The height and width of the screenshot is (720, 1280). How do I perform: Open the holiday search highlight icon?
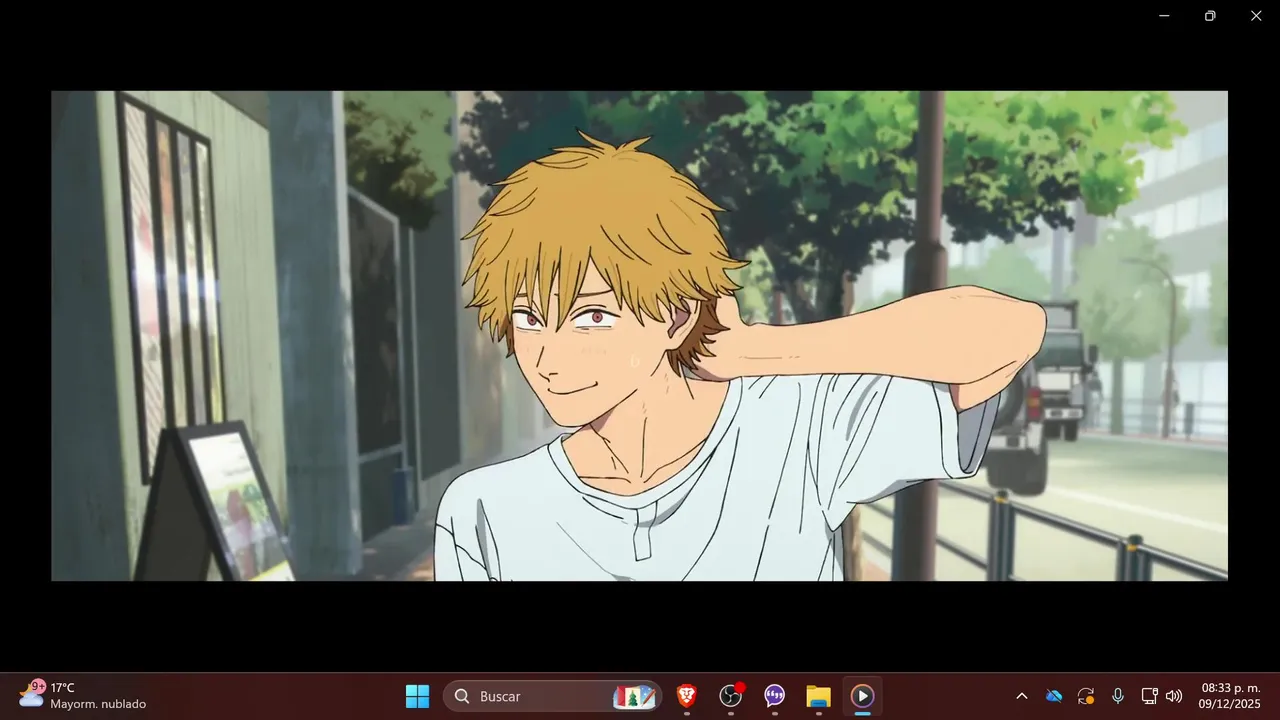click(x=634, y=696)
